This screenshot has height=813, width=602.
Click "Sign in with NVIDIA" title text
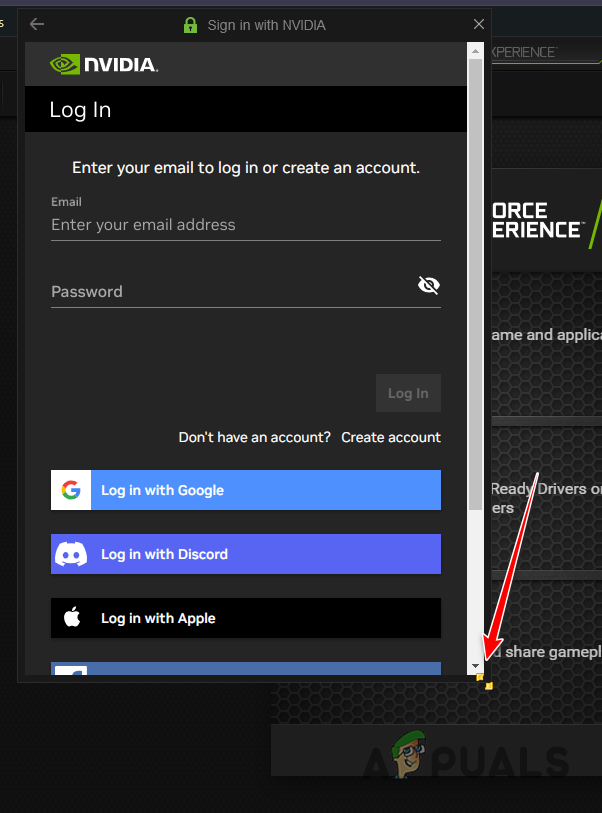[267, 25]
